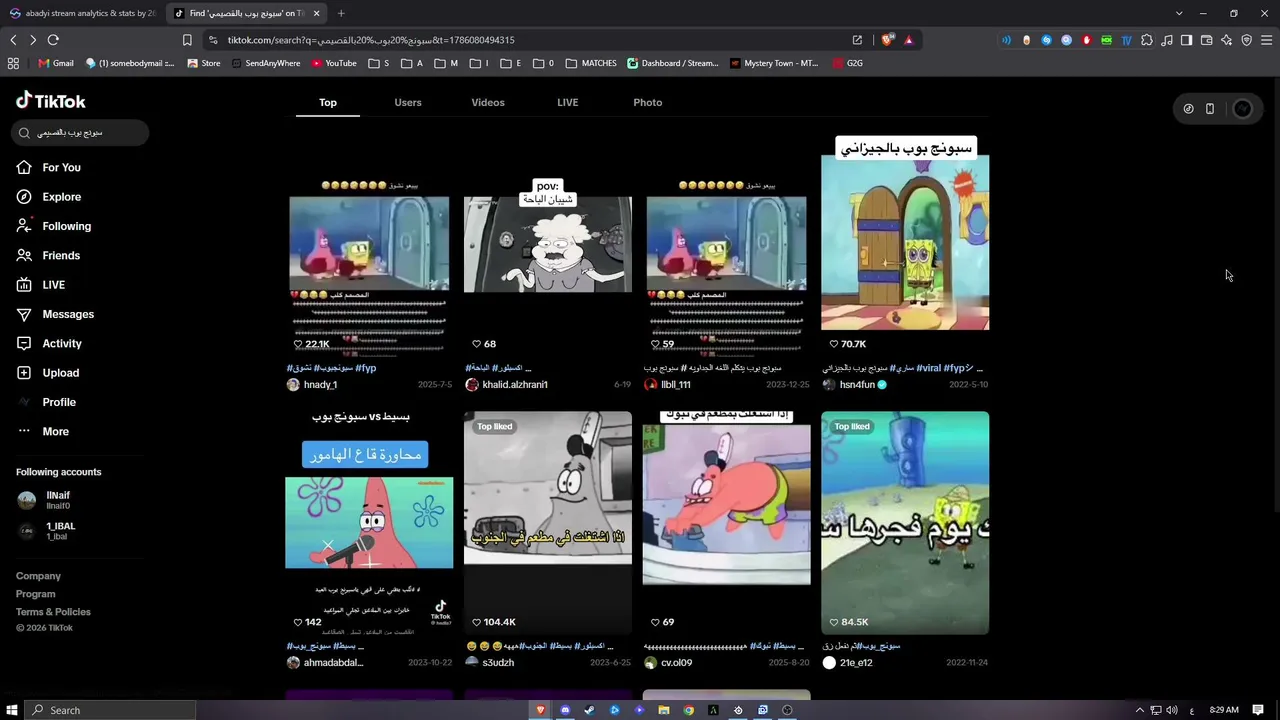Open the TikTok coin icon in header
The width and height of the screenshot is (1280, 720).
pos(1188,109)
